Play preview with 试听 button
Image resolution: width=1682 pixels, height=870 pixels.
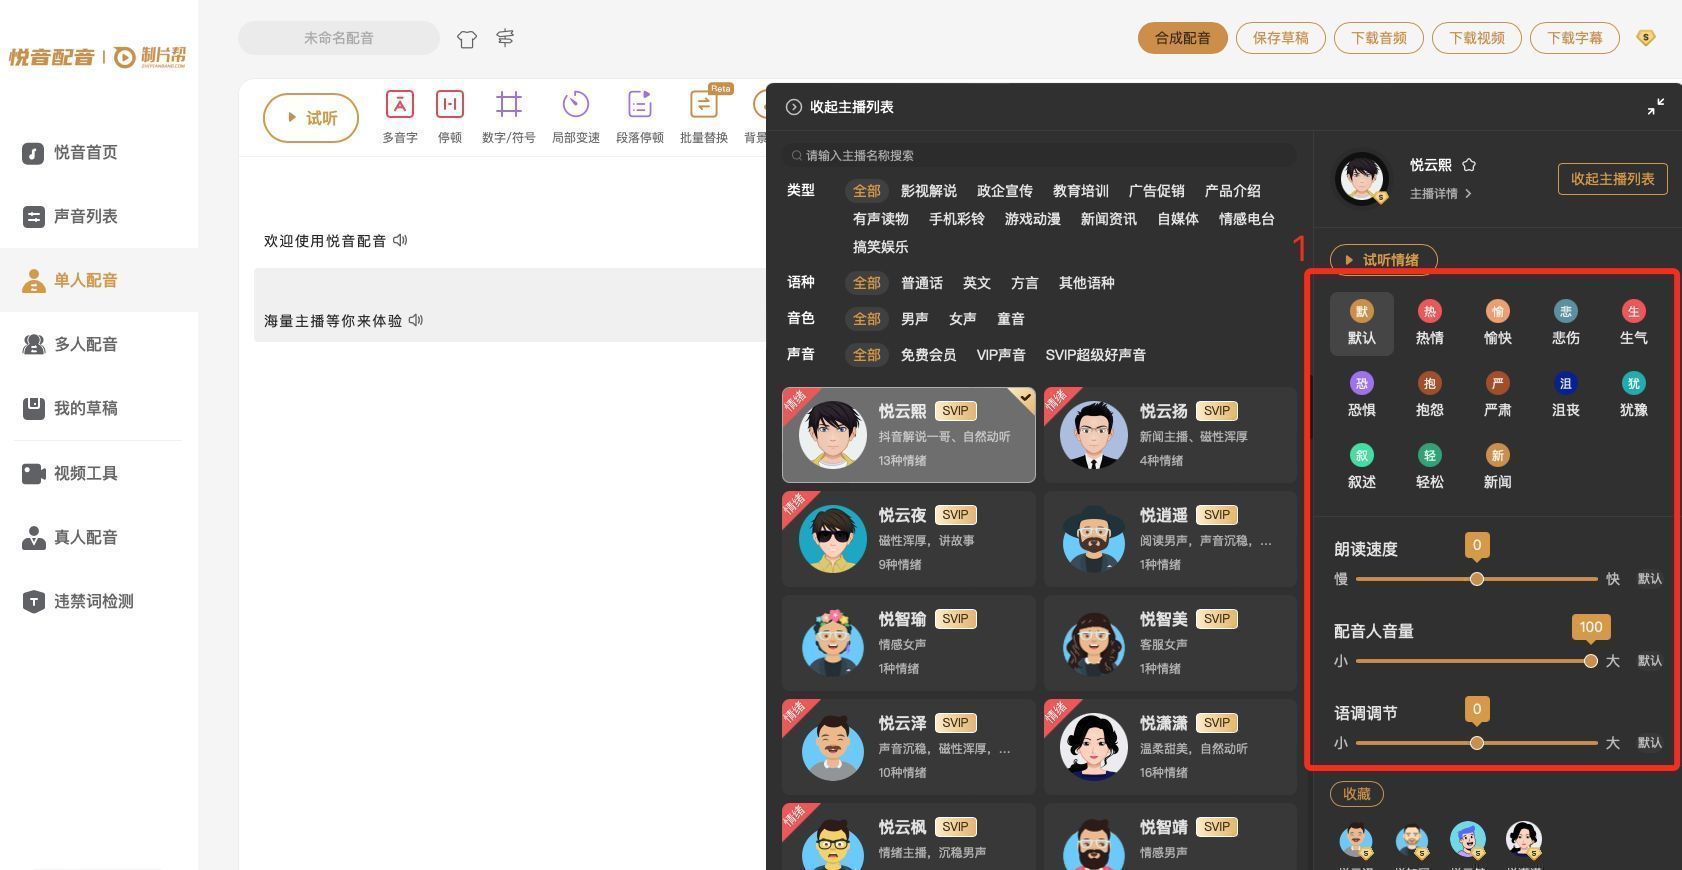click(x=311, y=118)
